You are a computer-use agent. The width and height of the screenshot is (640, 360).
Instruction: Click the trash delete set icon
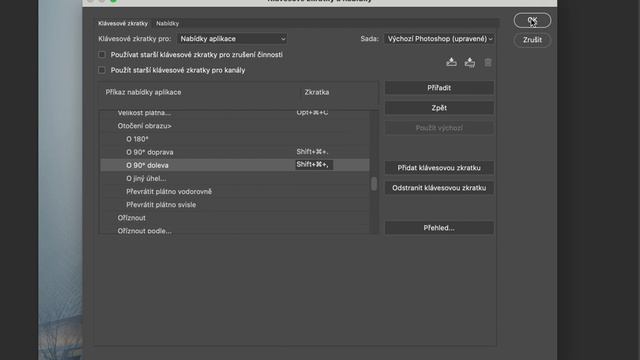click(x=488, y=62)
